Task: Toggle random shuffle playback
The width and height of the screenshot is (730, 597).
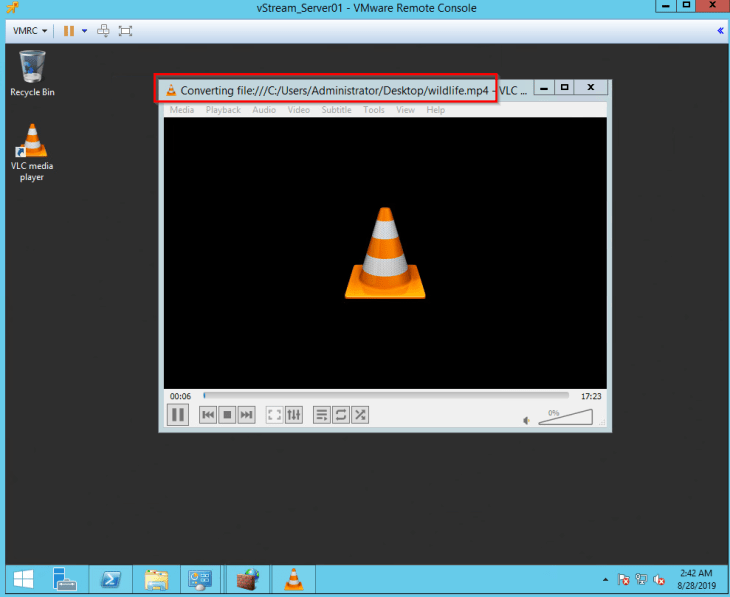Action: tap(360, 414)
